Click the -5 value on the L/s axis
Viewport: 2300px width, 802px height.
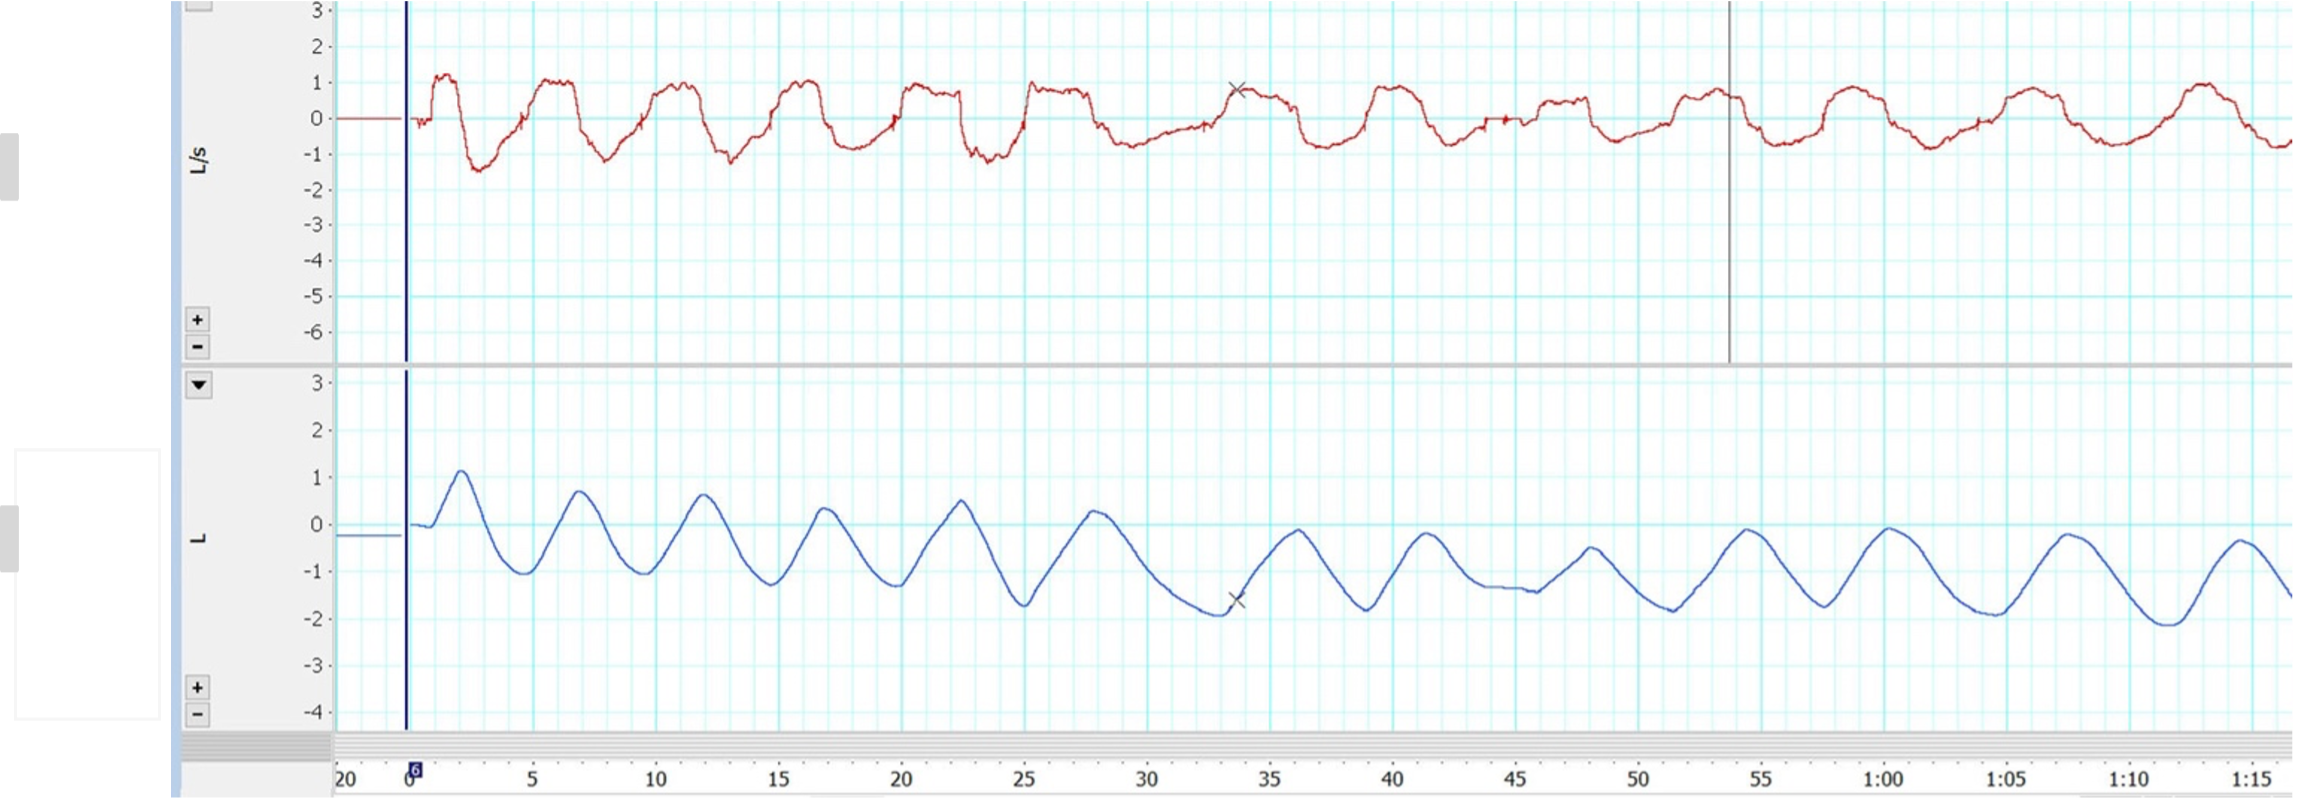[314, 296]
